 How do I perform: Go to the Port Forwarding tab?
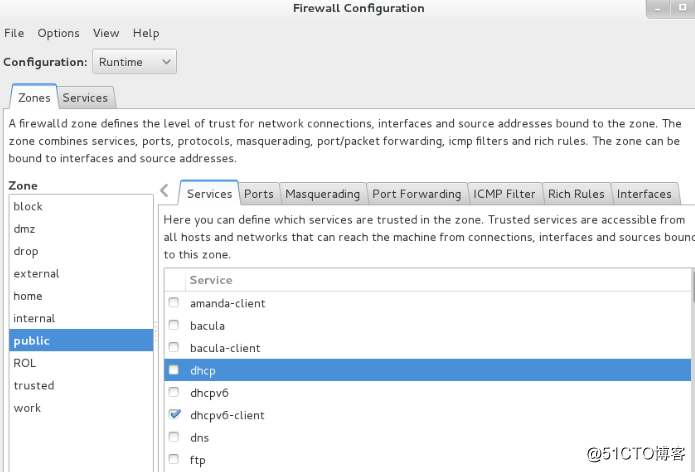click(x=416, y=194)
